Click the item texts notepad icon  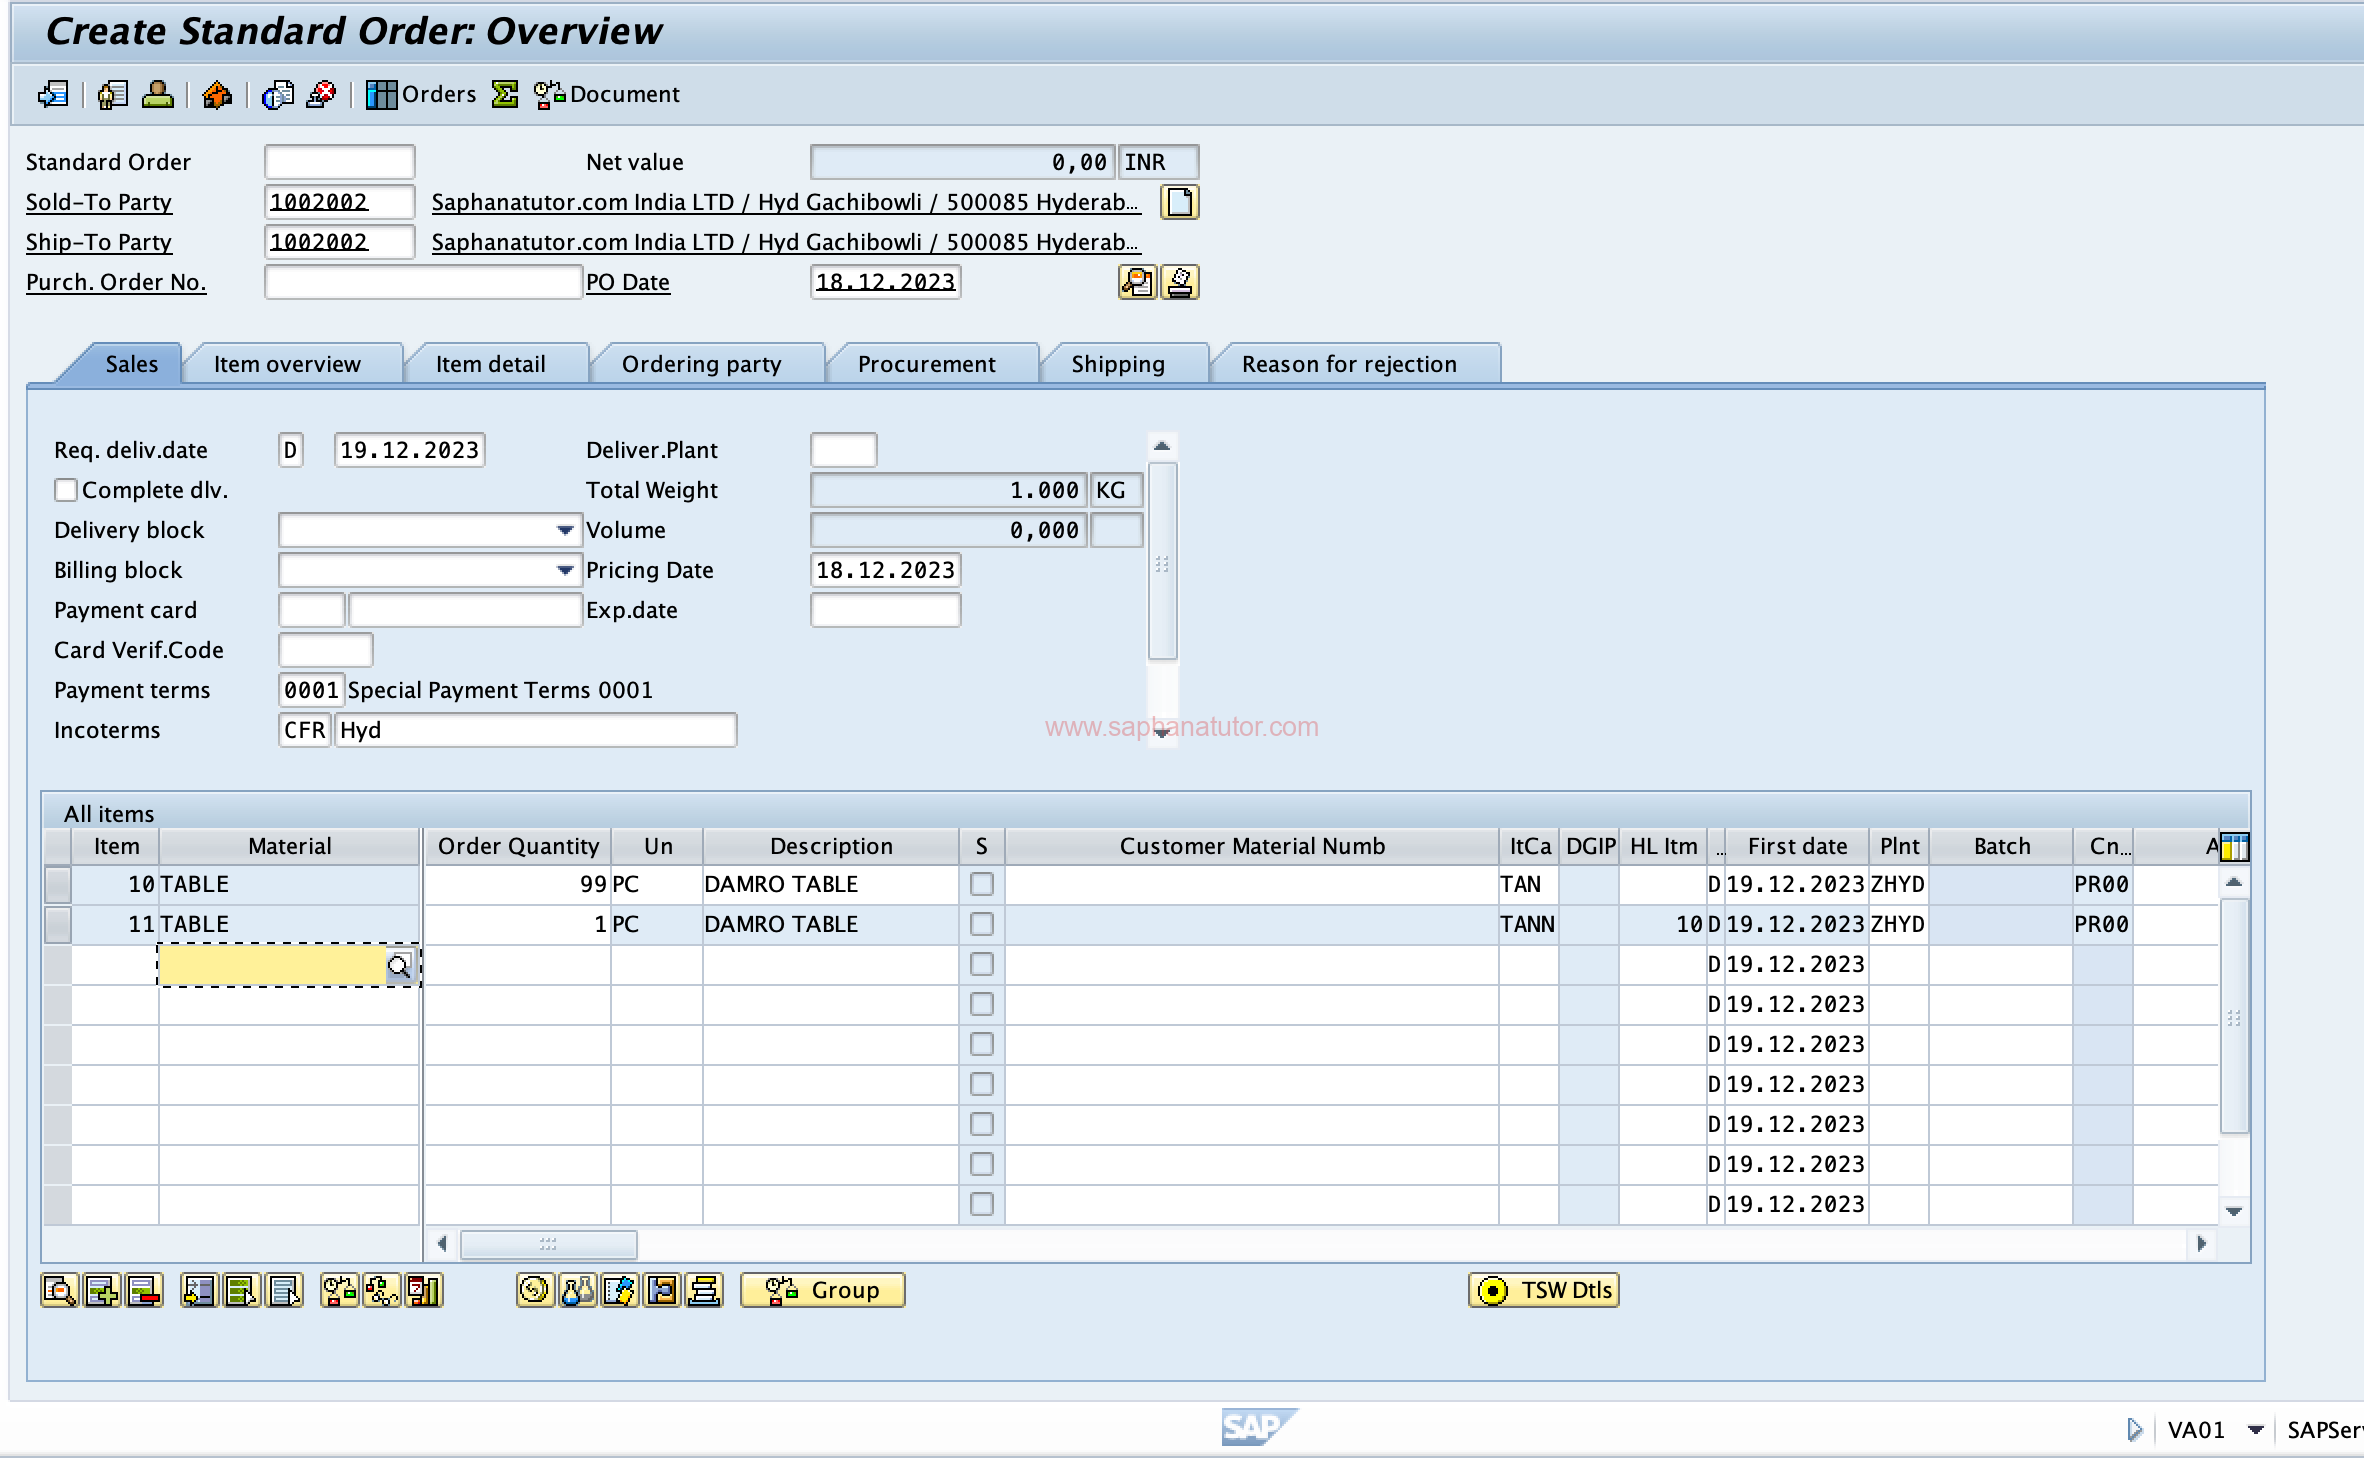(619, 1290)
